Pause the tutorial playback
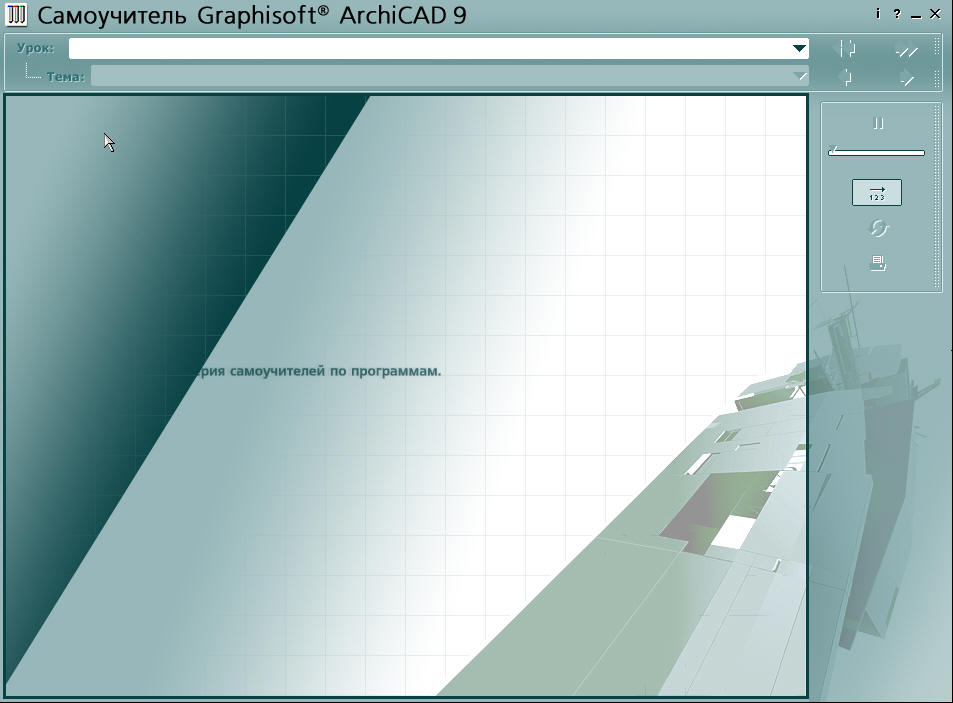This screenshot has height=703, width=953. (878, 123)
